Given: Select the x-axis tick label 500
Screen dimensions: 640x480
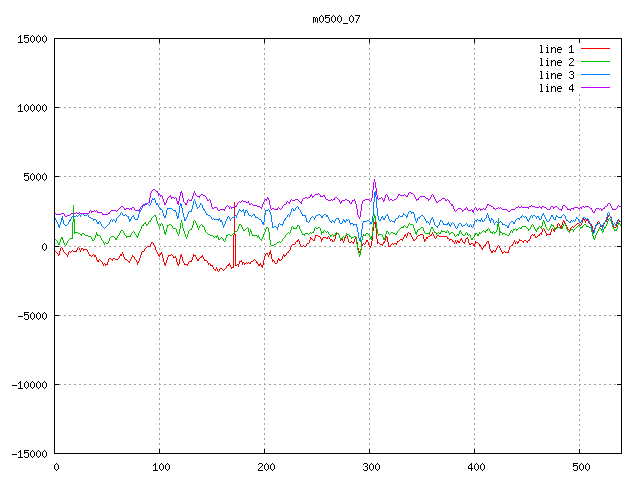Looking at the screenshot, I should click(x=579, y=467).
